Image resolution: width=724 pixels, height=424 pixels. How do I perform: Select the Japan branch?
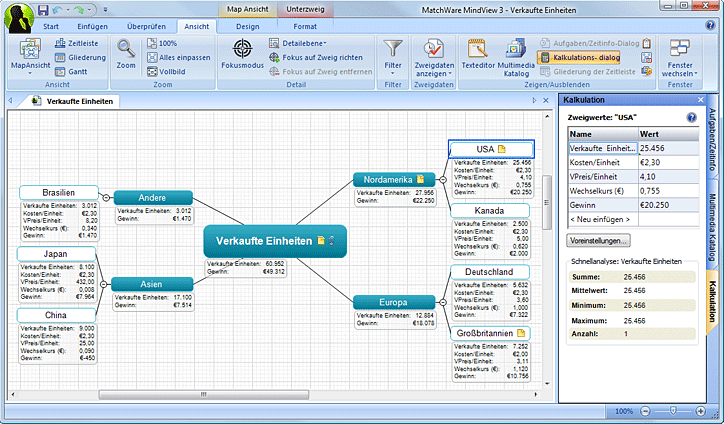point(56,254)
